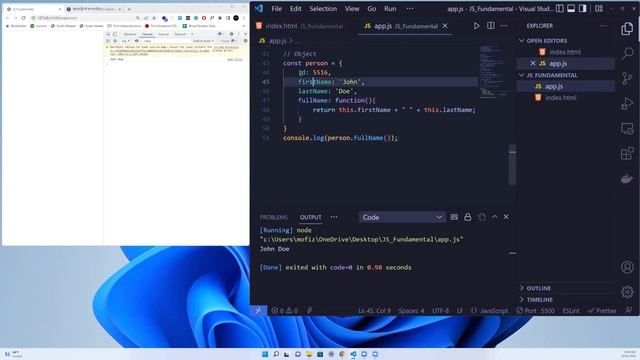Run the code with the play button
Viewport: 640px width, 360px height.
click(x=476, y=26)
